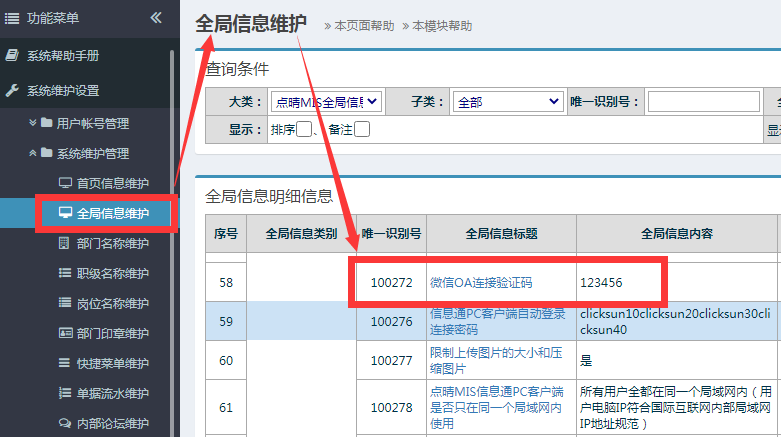Click the list icon beside 职级名称维护
781x437 pixels.
(x=66, y=273)
